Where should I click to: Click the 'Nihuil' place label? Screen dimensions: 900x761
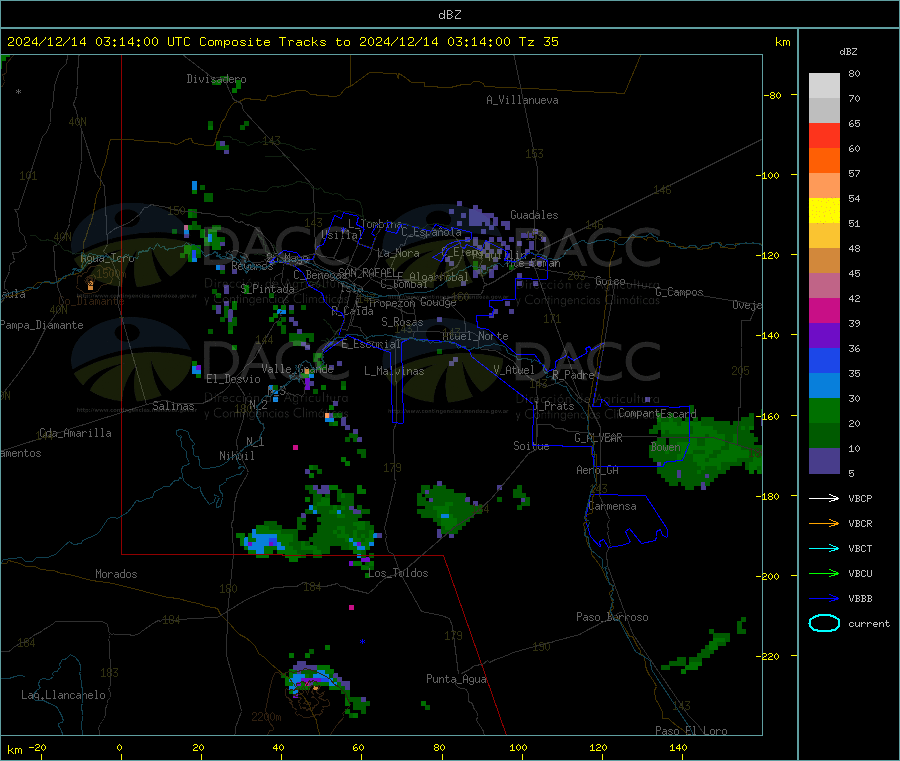[237, 456]
